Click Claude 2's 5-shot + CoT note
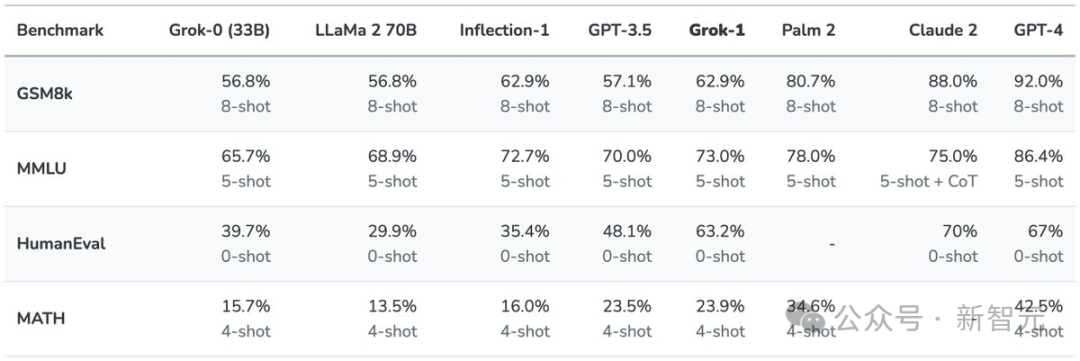 [928, 181]
